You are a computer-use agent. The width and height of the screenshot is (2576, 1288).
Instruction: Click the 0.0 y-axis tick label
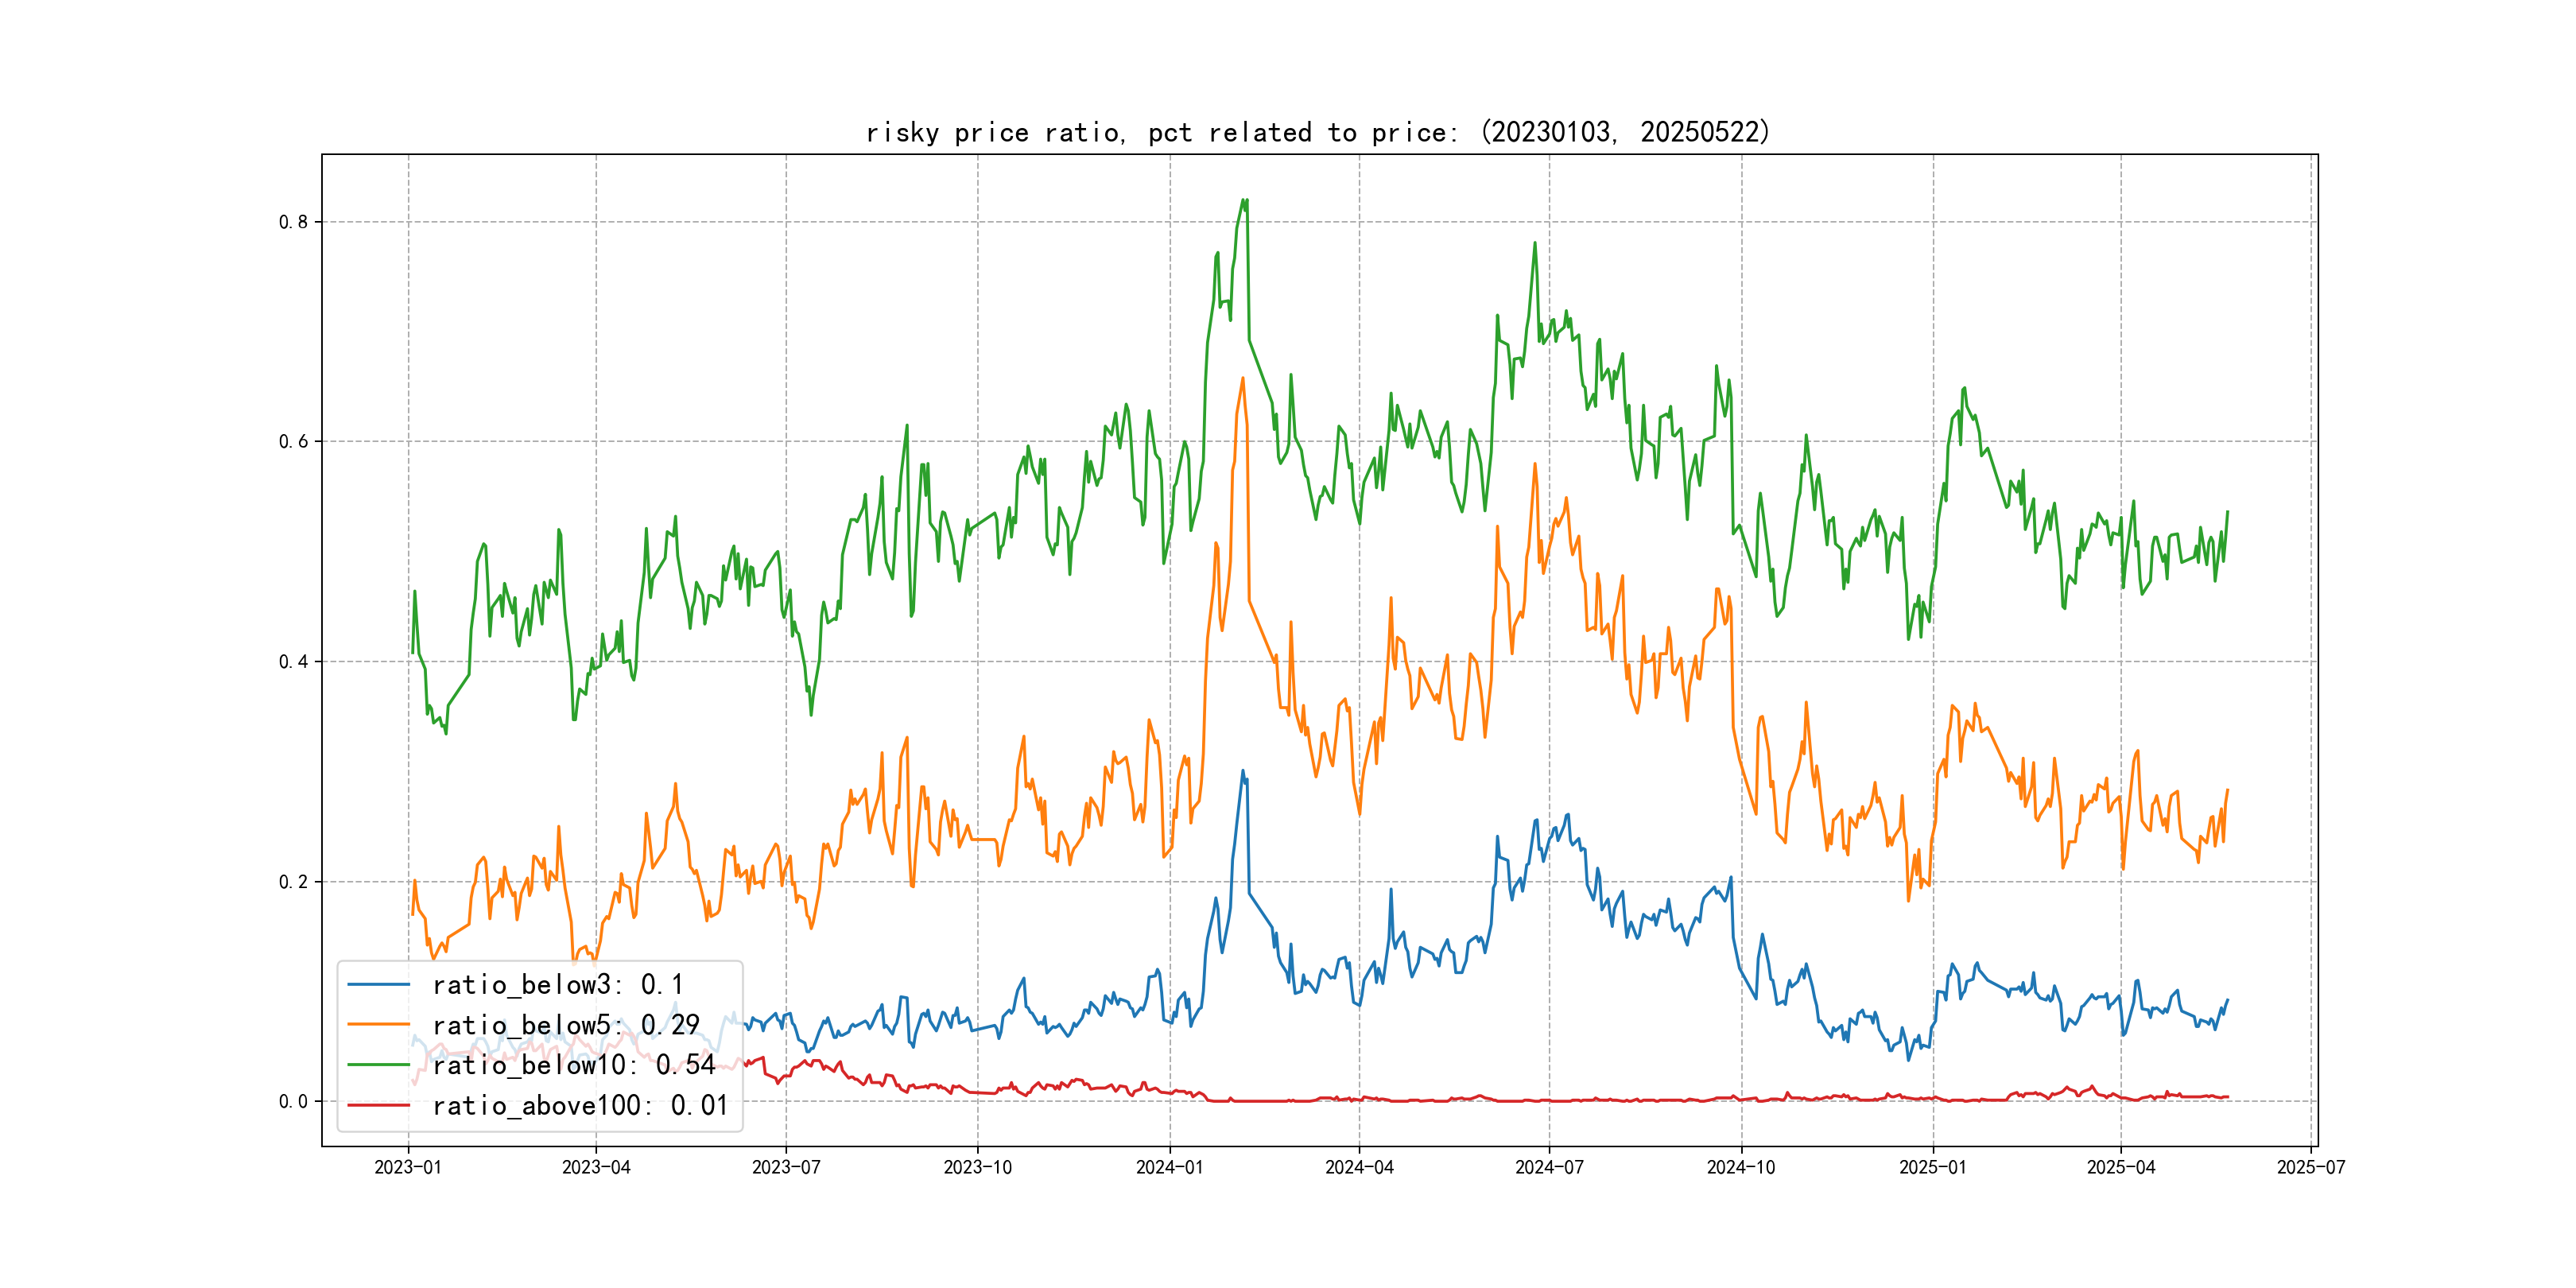293,1102
